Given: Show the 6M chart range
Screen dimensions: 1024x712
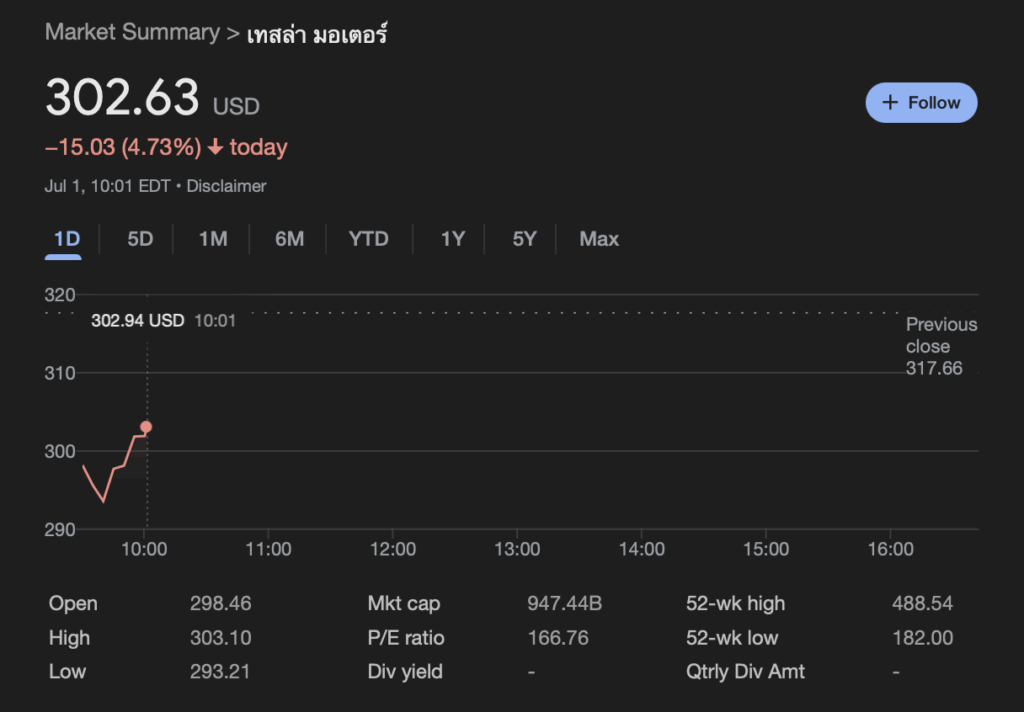Looking at the screenshot, I should click(289, 239).
